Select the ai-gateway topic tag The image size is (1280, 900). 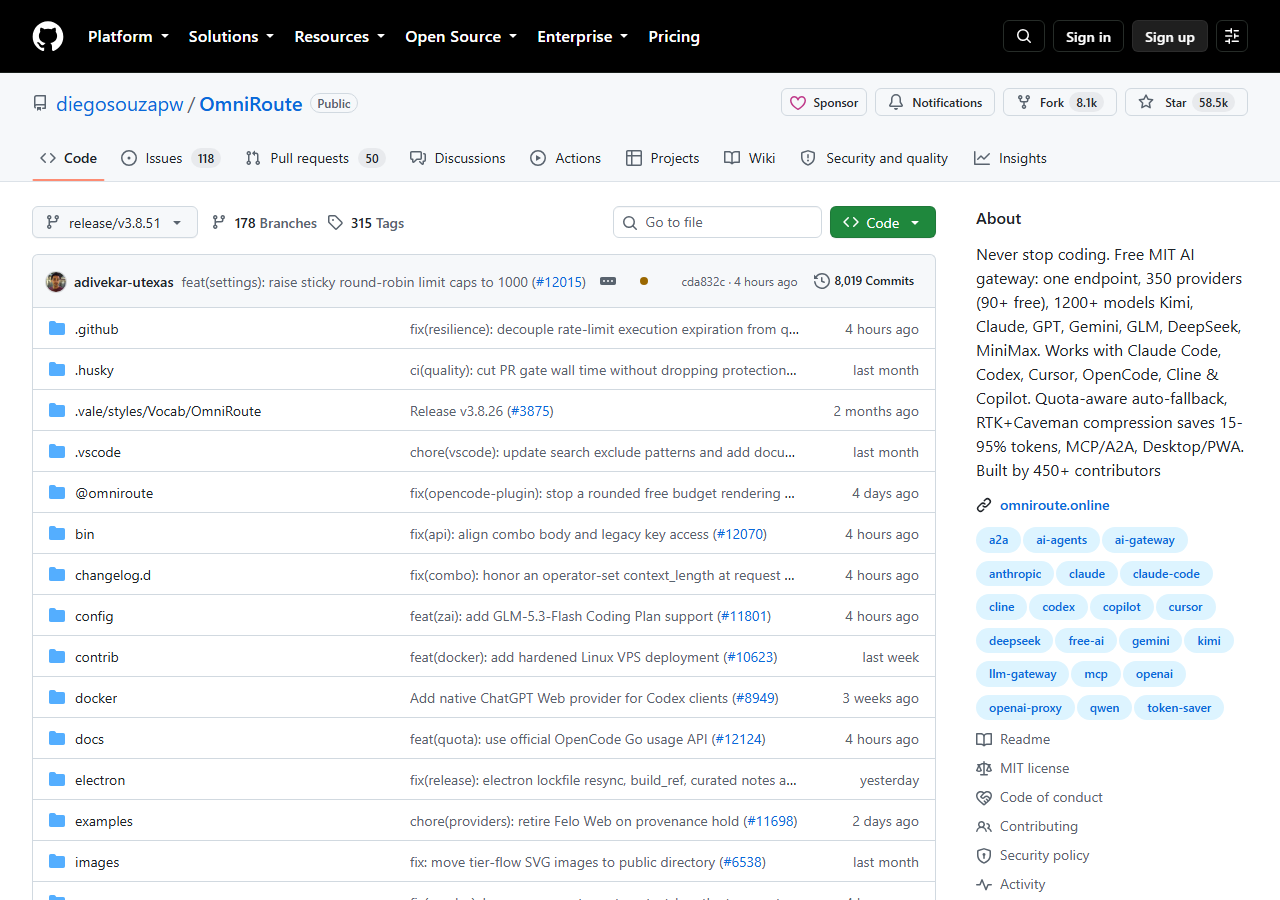point(1145,540)
